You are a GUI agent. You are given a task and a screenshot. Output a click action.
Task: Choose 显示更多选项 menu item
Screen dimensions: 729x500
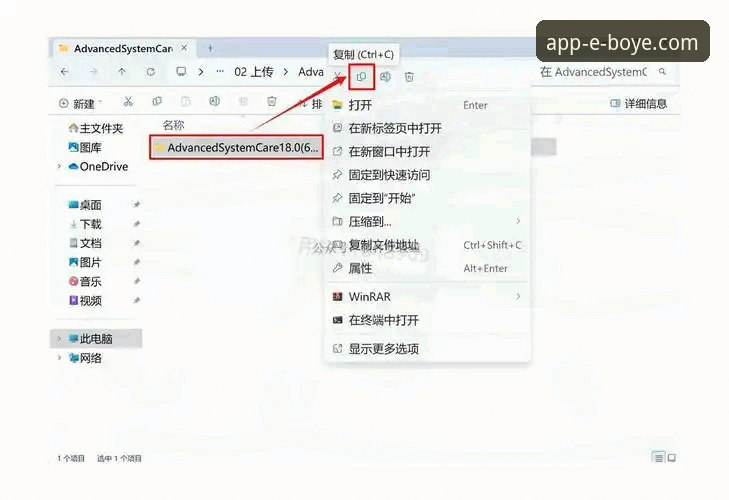pyautogui.click(x=428, y=348)
